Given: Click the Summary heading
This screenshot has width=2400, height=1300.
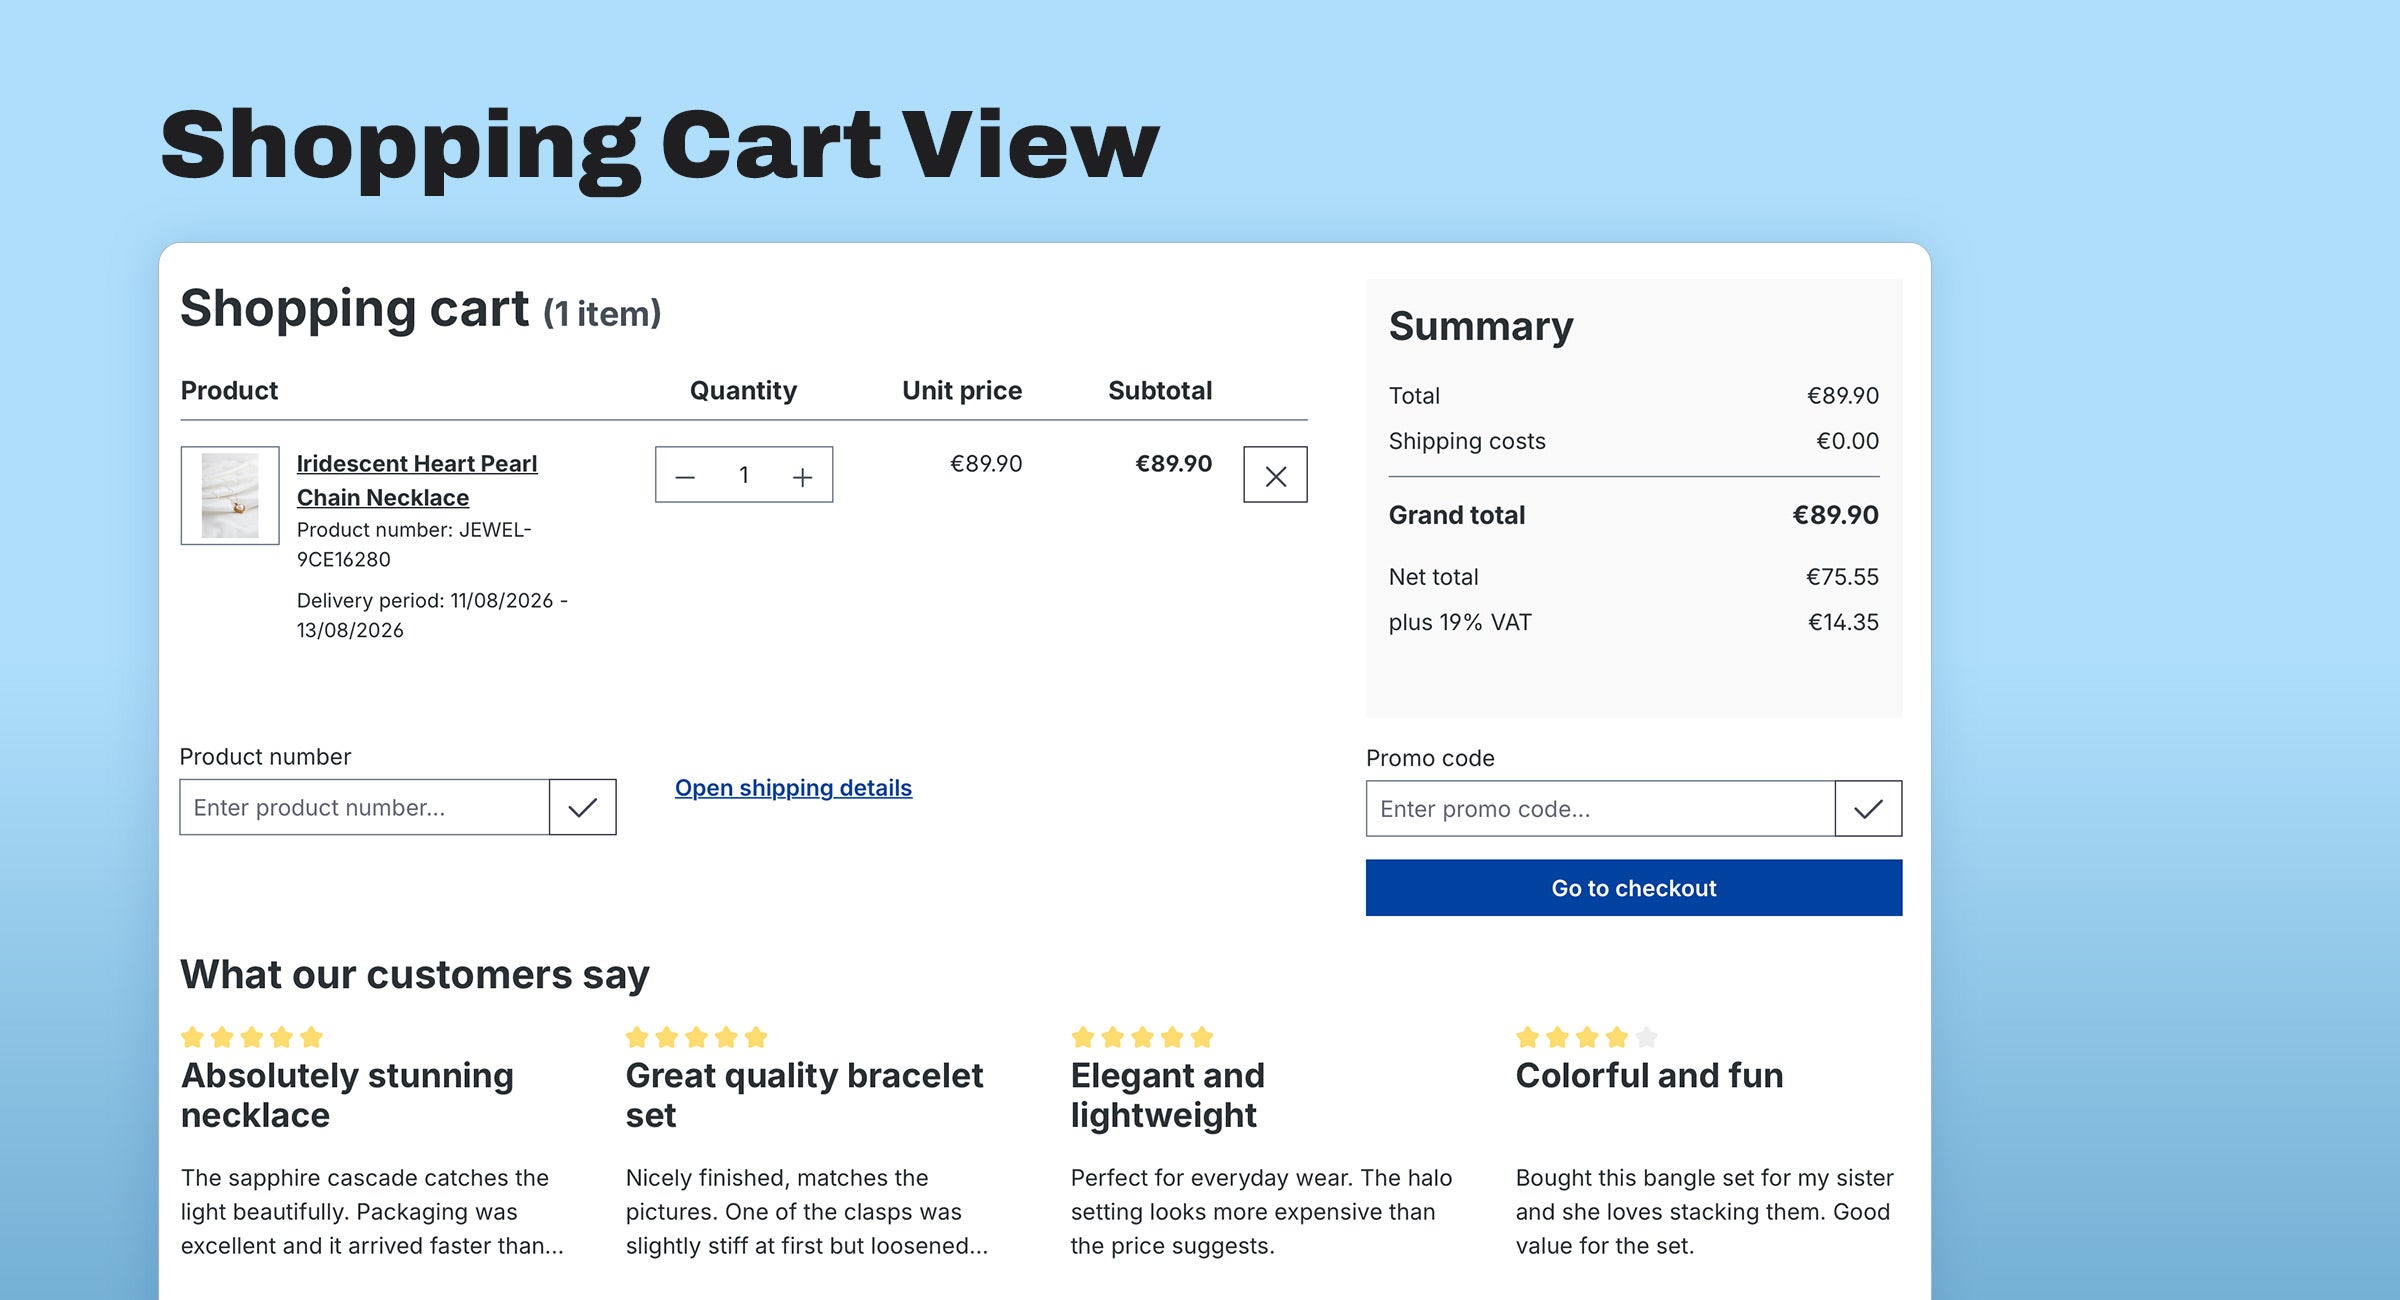Looking at the screenshot, I should pos(1481,327).
